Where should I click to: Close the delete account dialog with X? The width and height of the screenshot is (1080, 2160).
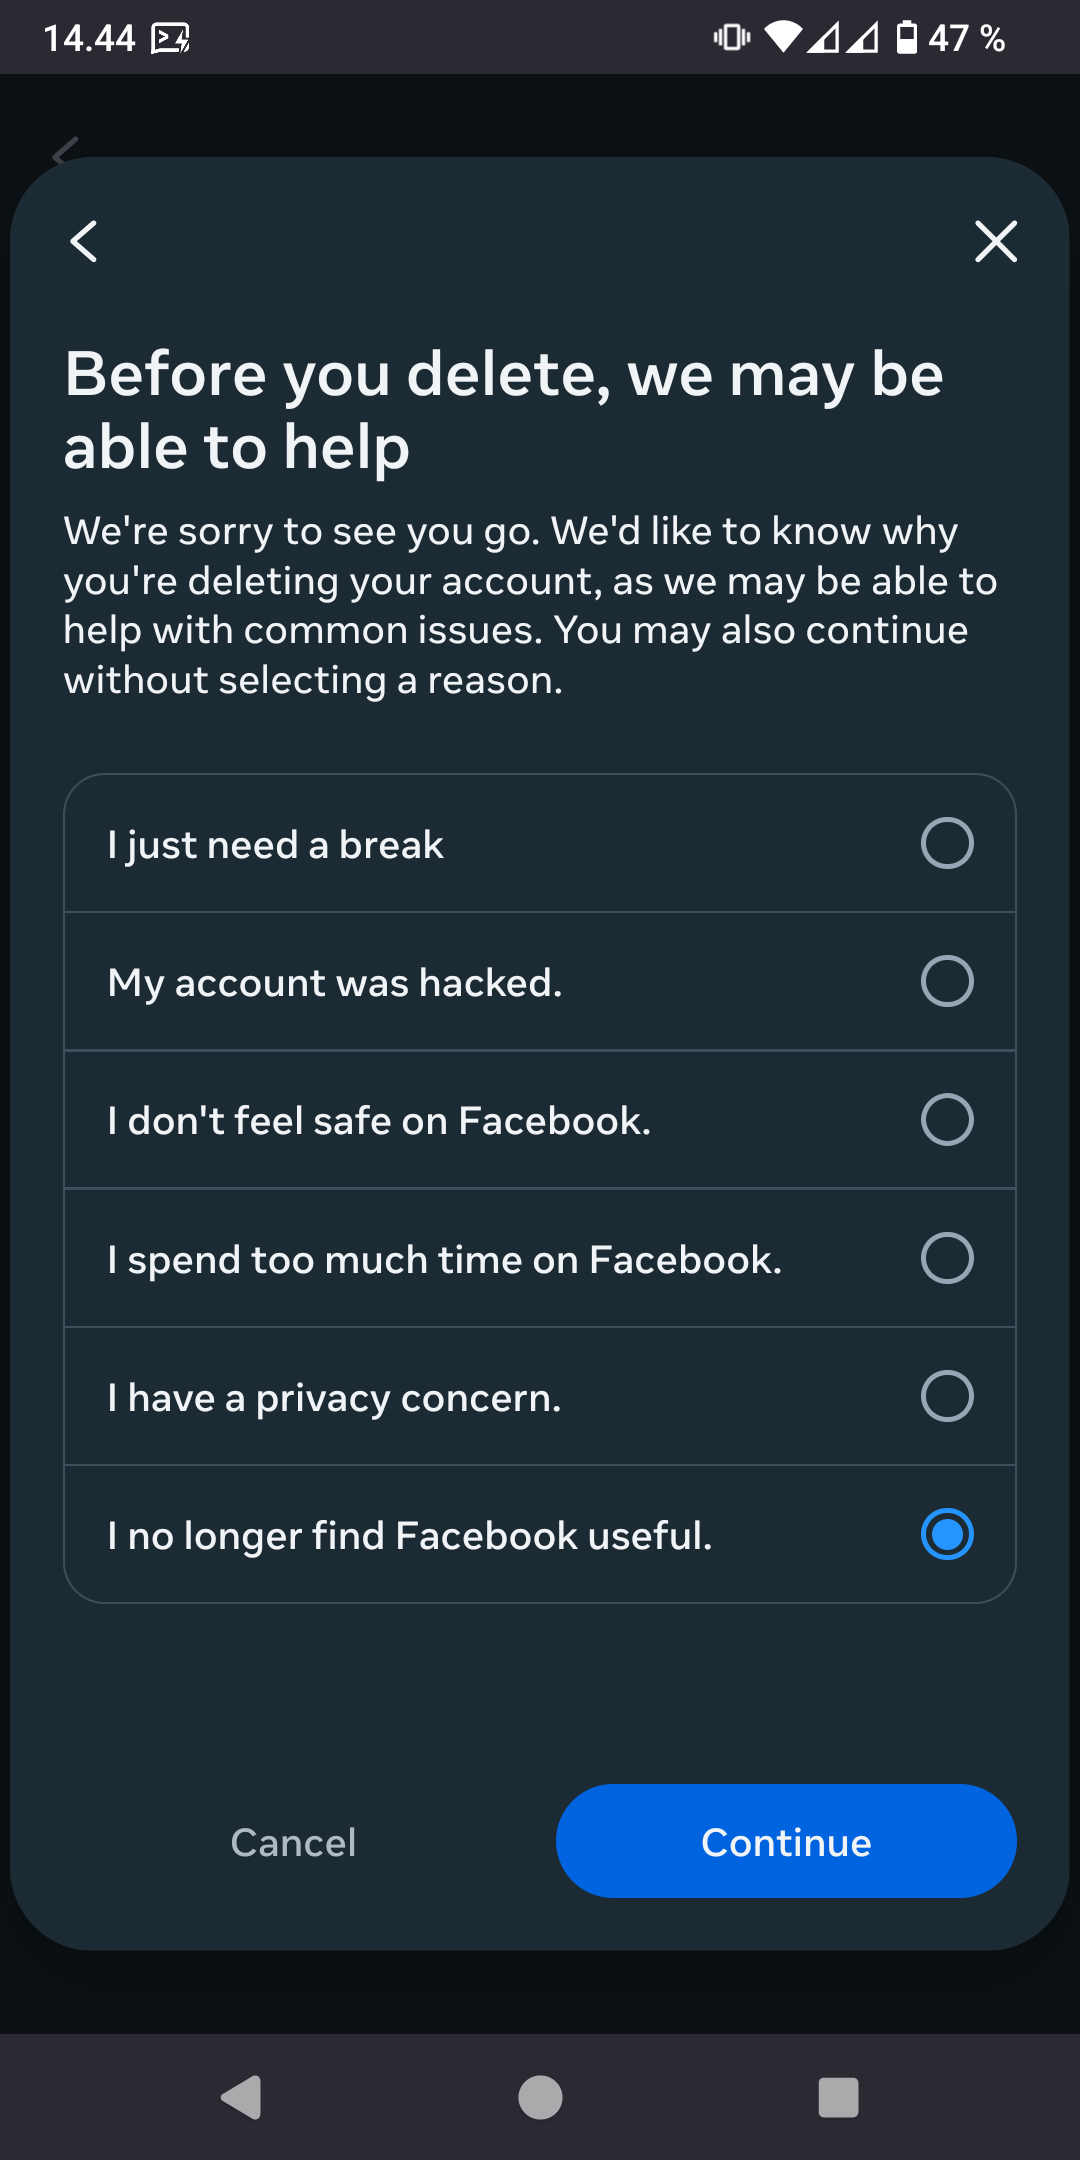[995, 241]
